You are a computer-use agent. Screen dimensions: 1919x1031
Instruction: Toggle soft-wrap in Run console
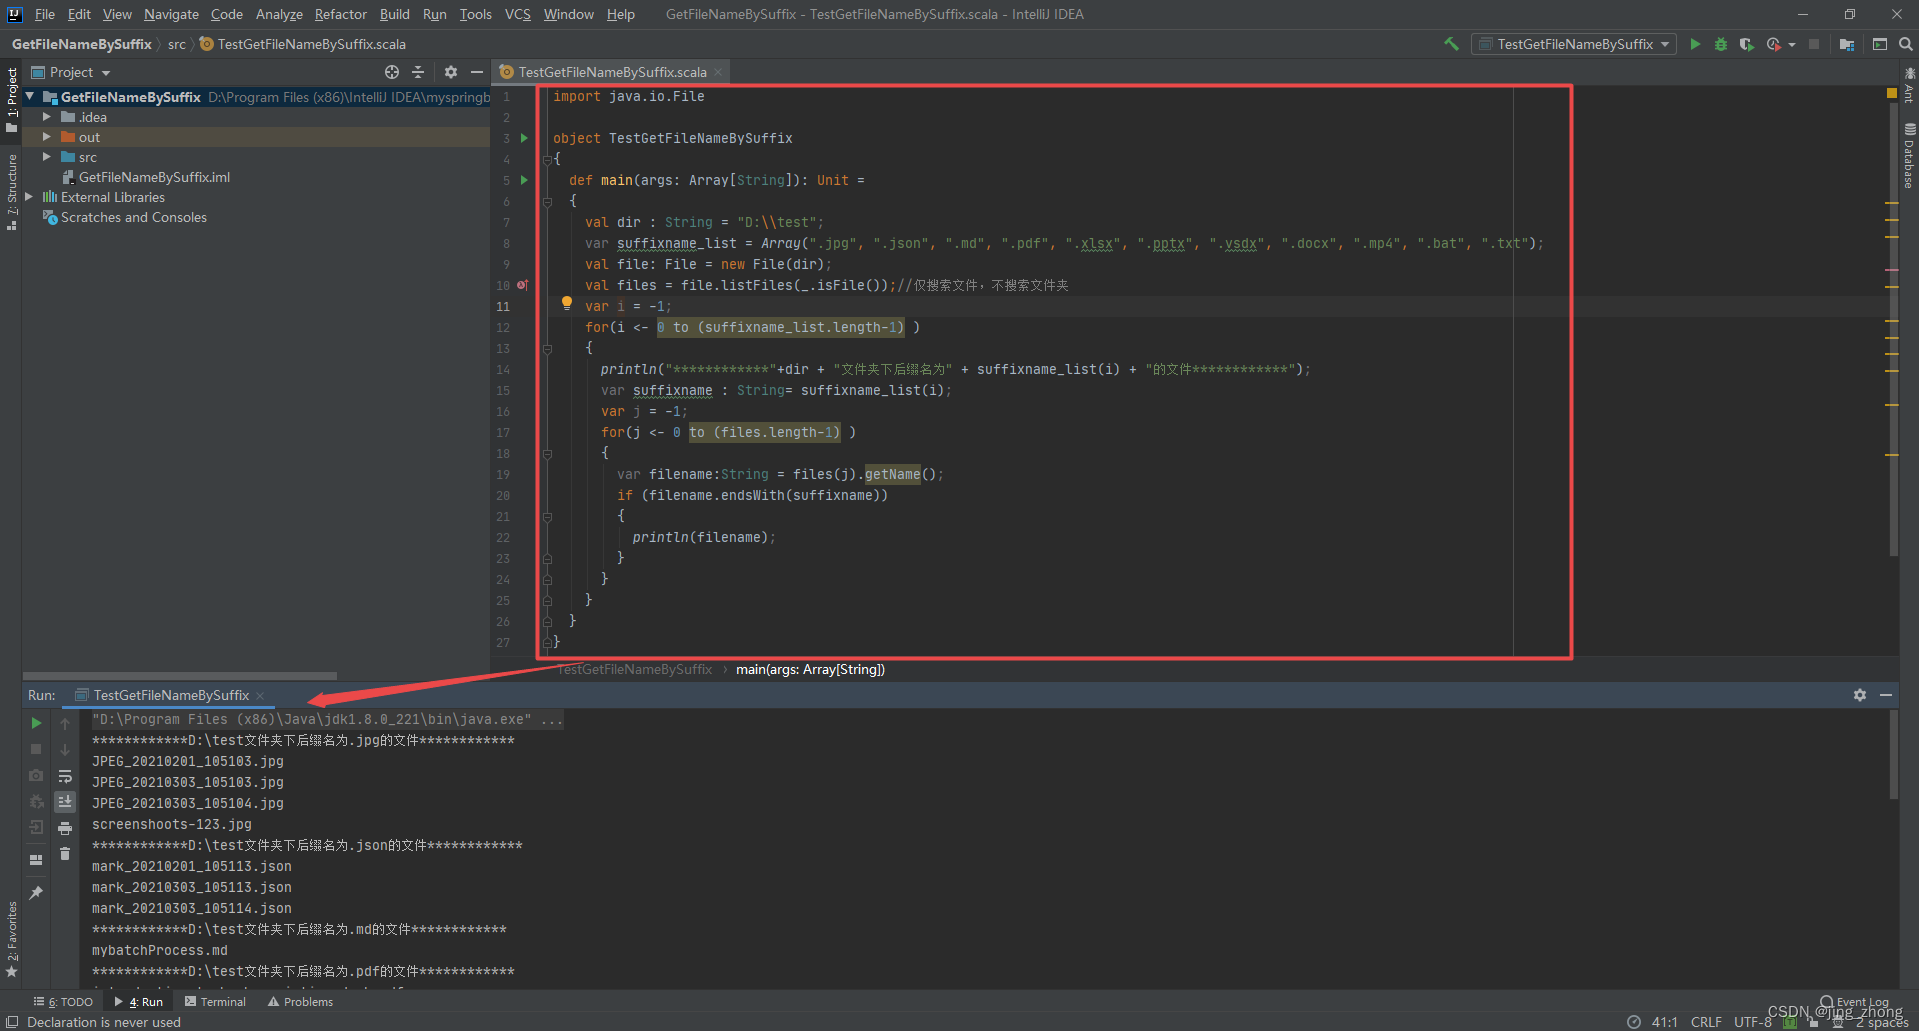point(65,776)
